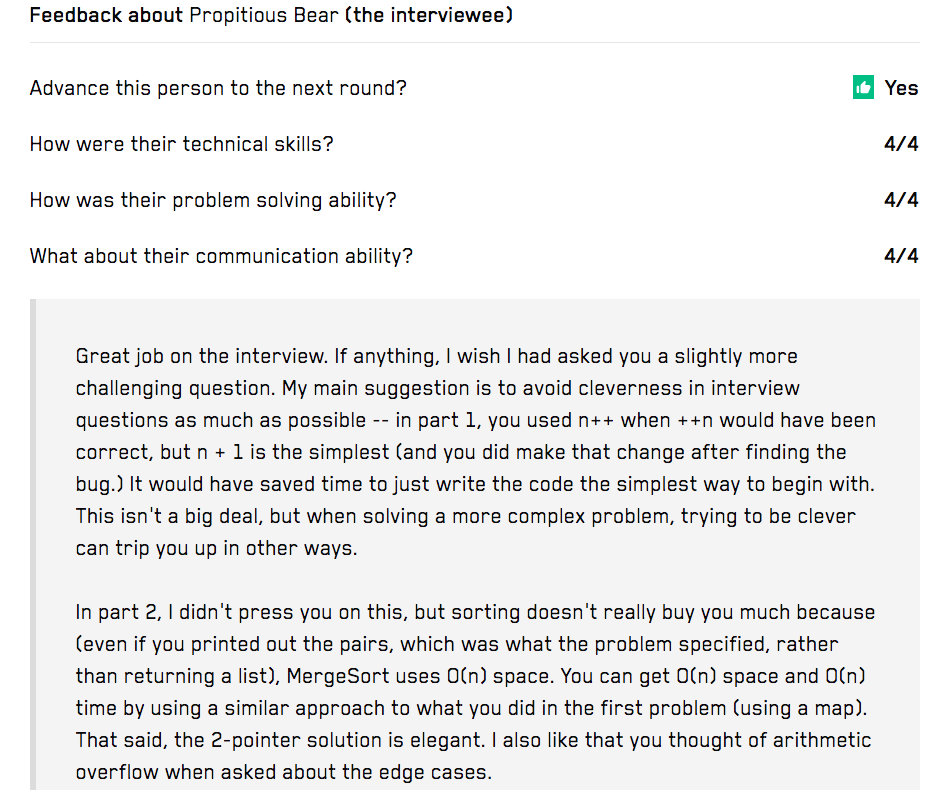Screen dimensions: 952x790
Task: Click "How was their problem solving ability?"
Action: click(213, 200)
